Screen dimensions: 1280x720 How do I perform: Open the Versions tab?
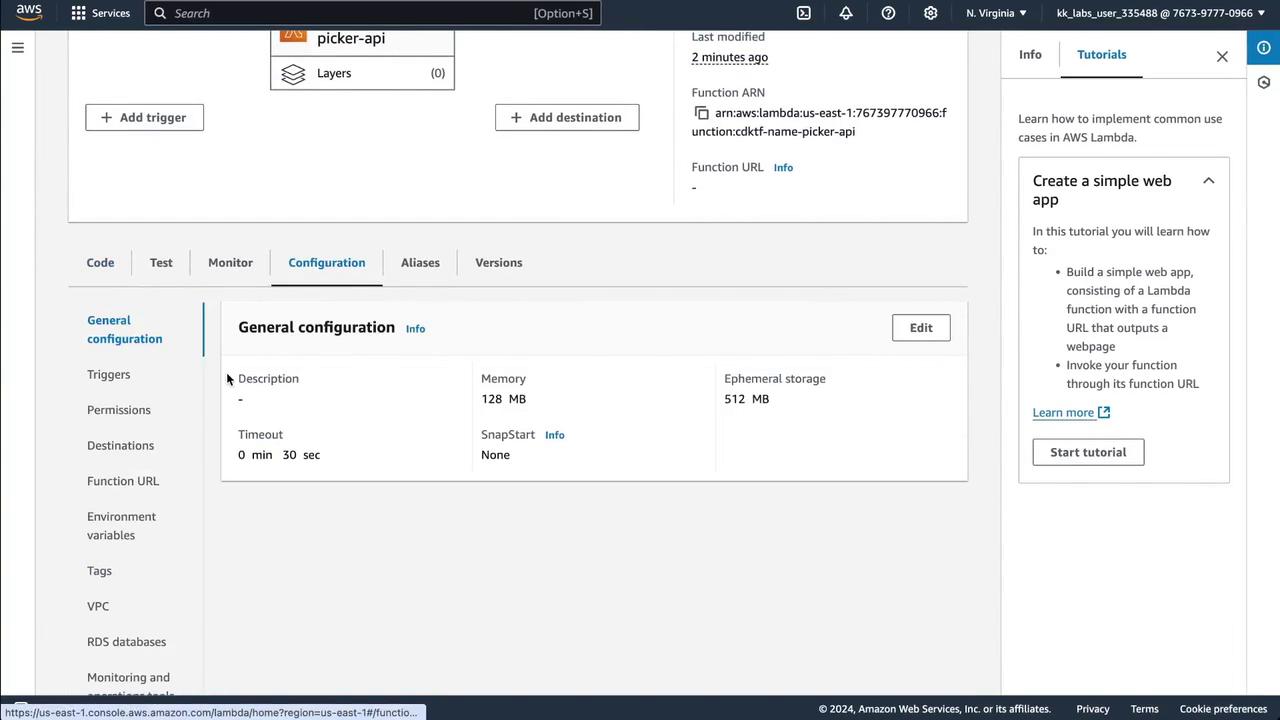tap(499, 262)
